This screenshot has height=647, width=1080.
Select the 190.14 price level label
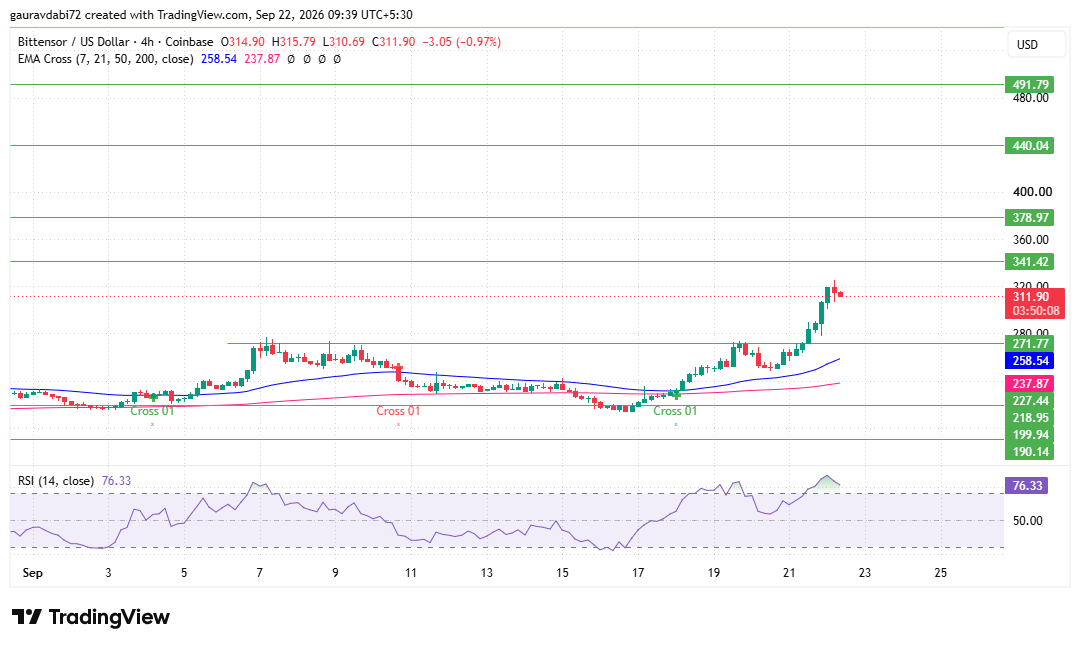coord(1030,452)
